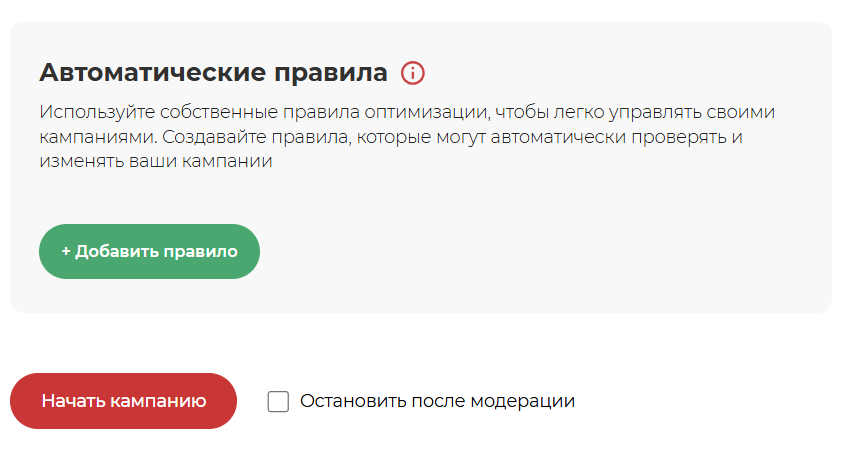Tick the Остановить после модерации checkbox
The image size is (844, 463).
278,402
